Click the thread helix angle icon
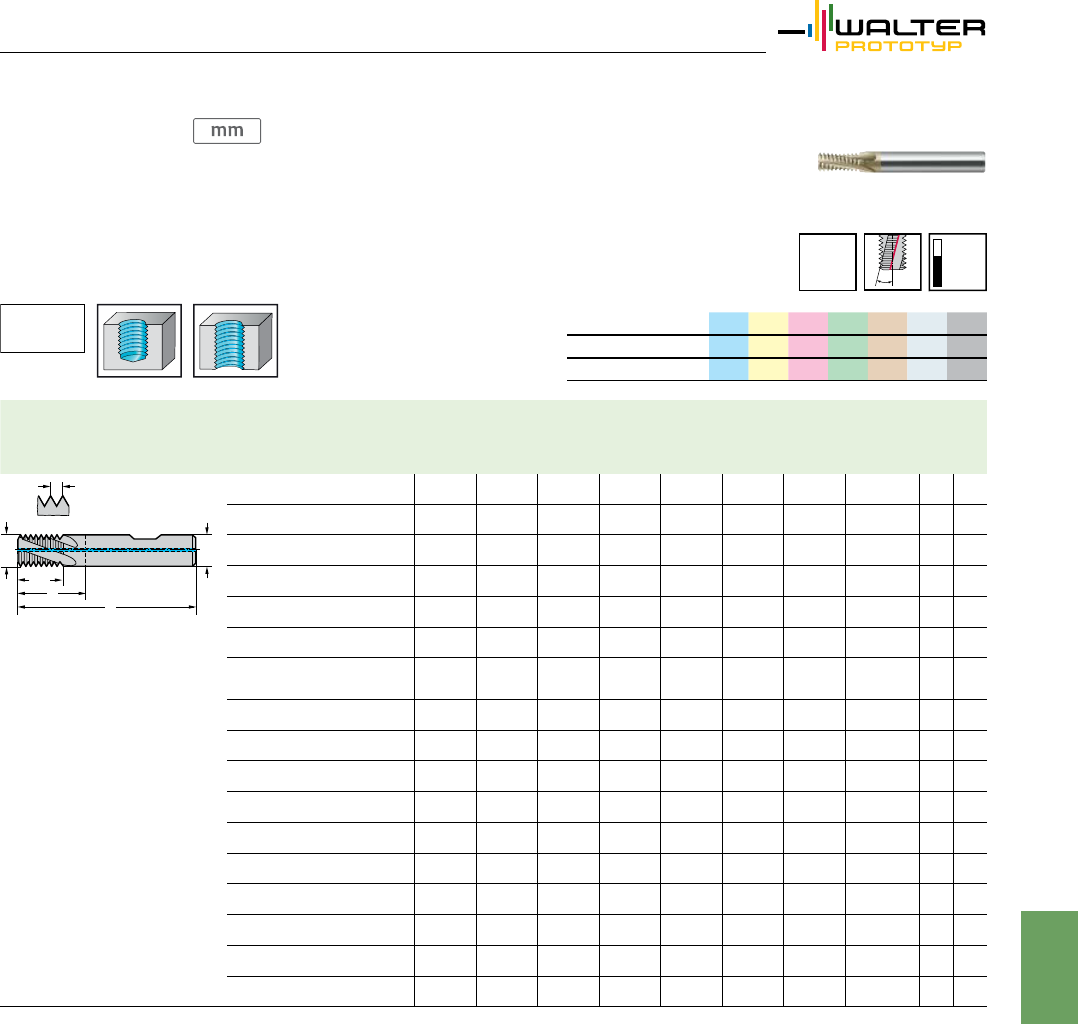This screenshot has width=1078, height=1024. (x=892, y=262)
